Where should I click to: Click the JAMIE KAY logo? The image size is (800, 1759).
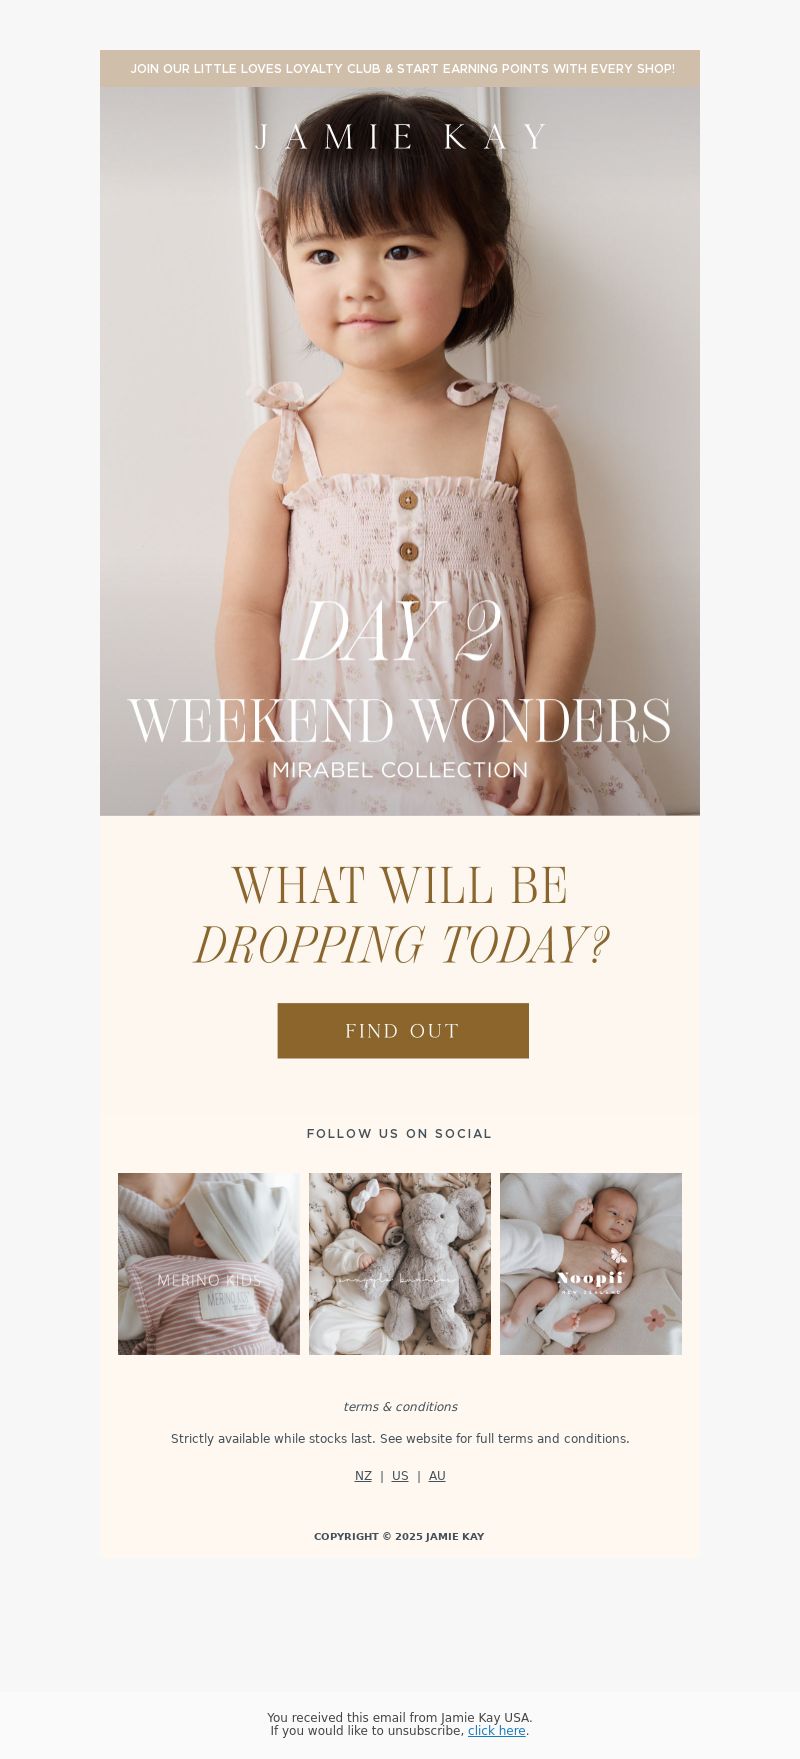click(401, 137)
